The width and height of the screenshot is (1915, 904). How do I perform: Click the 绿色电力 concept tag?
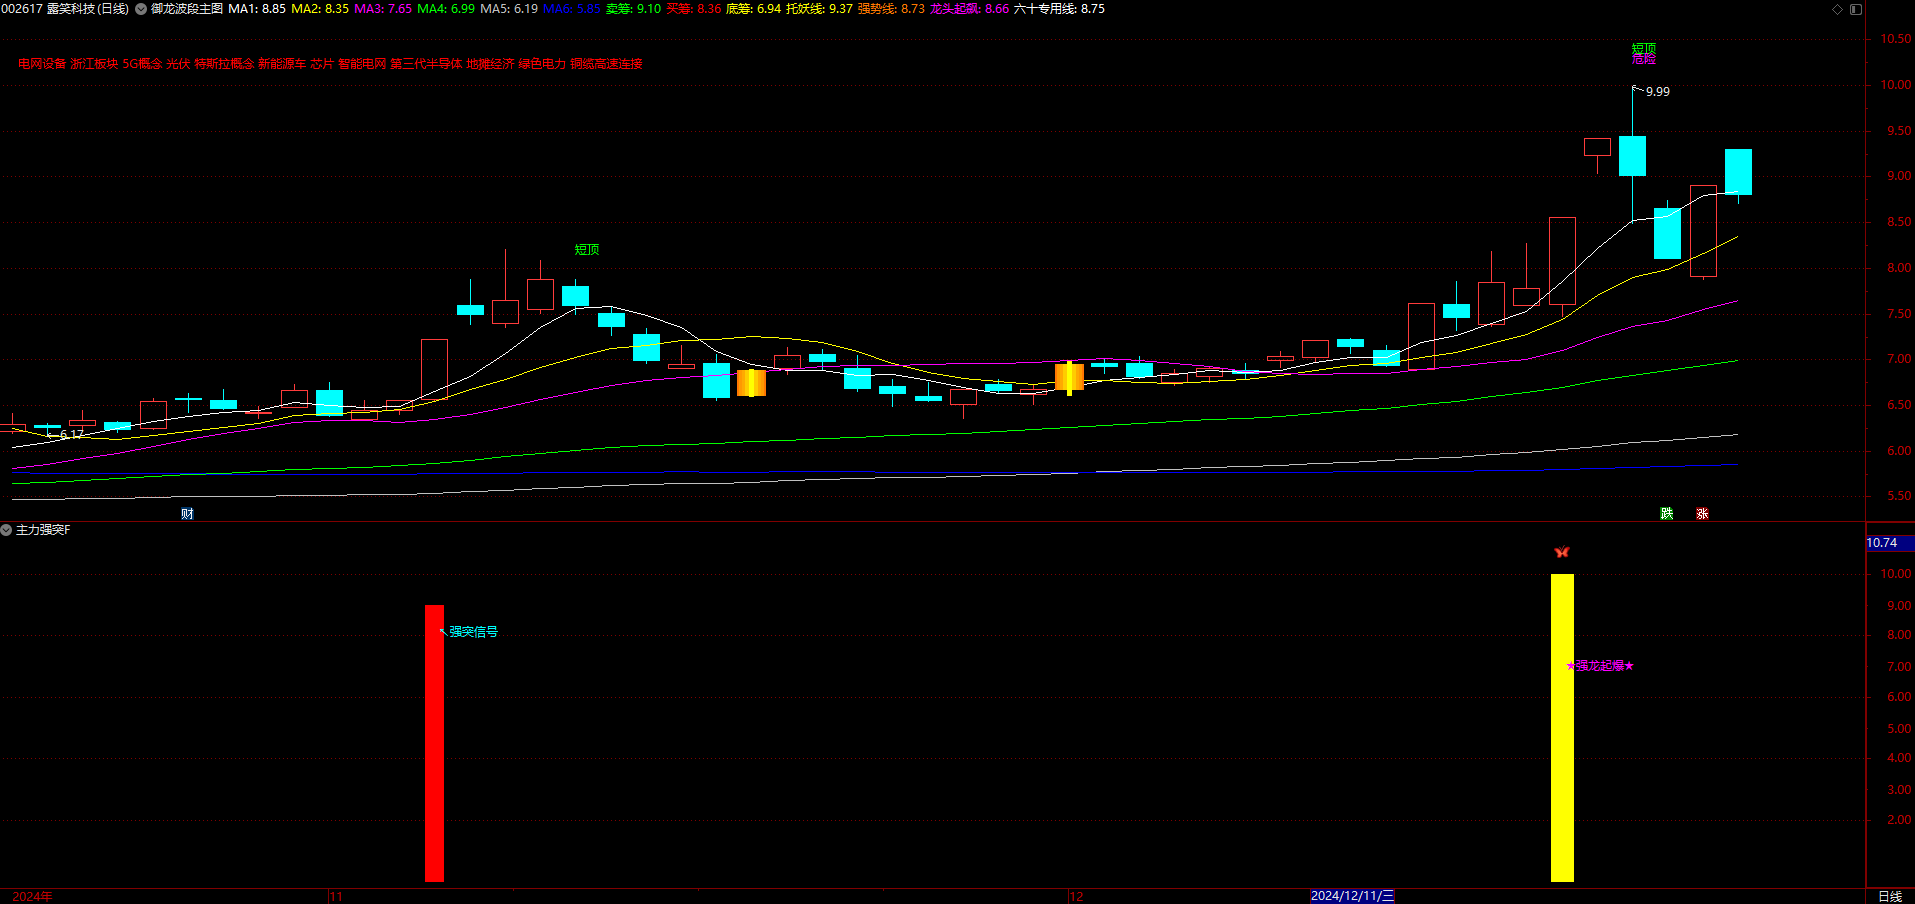(x=542, y=64)
